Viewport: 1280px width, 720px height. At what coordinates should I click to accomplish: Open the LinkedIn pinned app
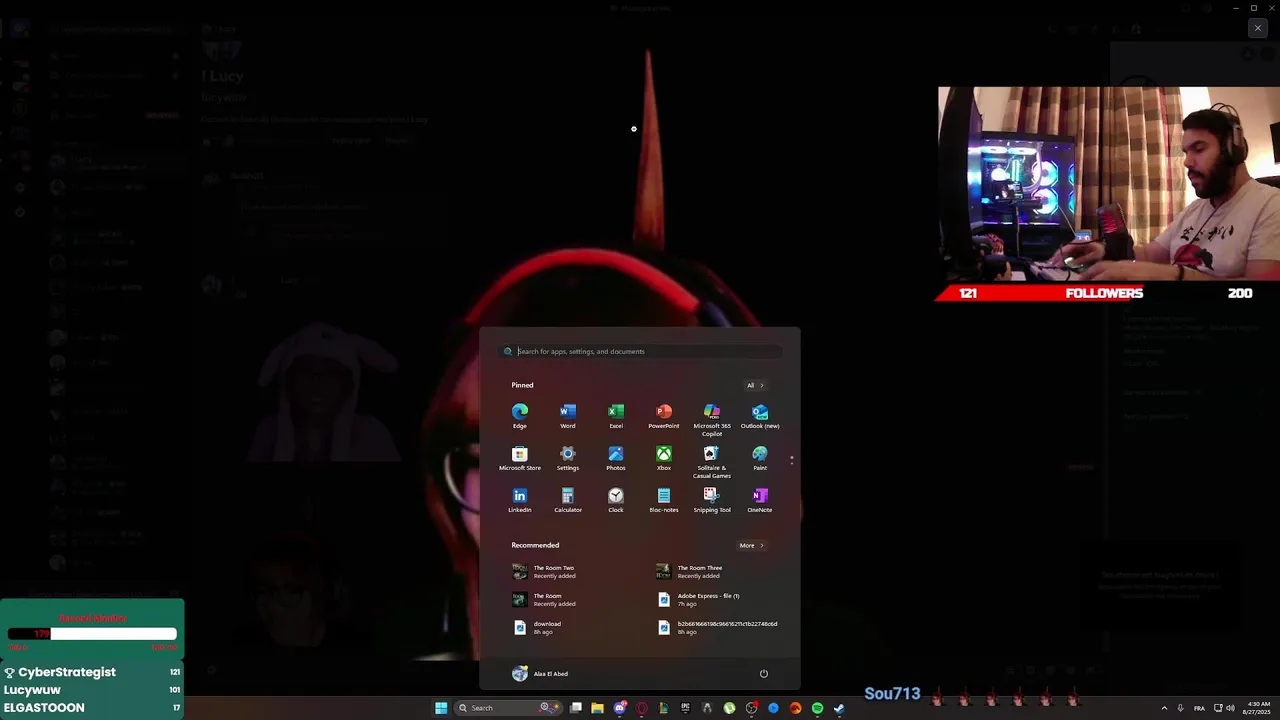(x=520, y=501)
